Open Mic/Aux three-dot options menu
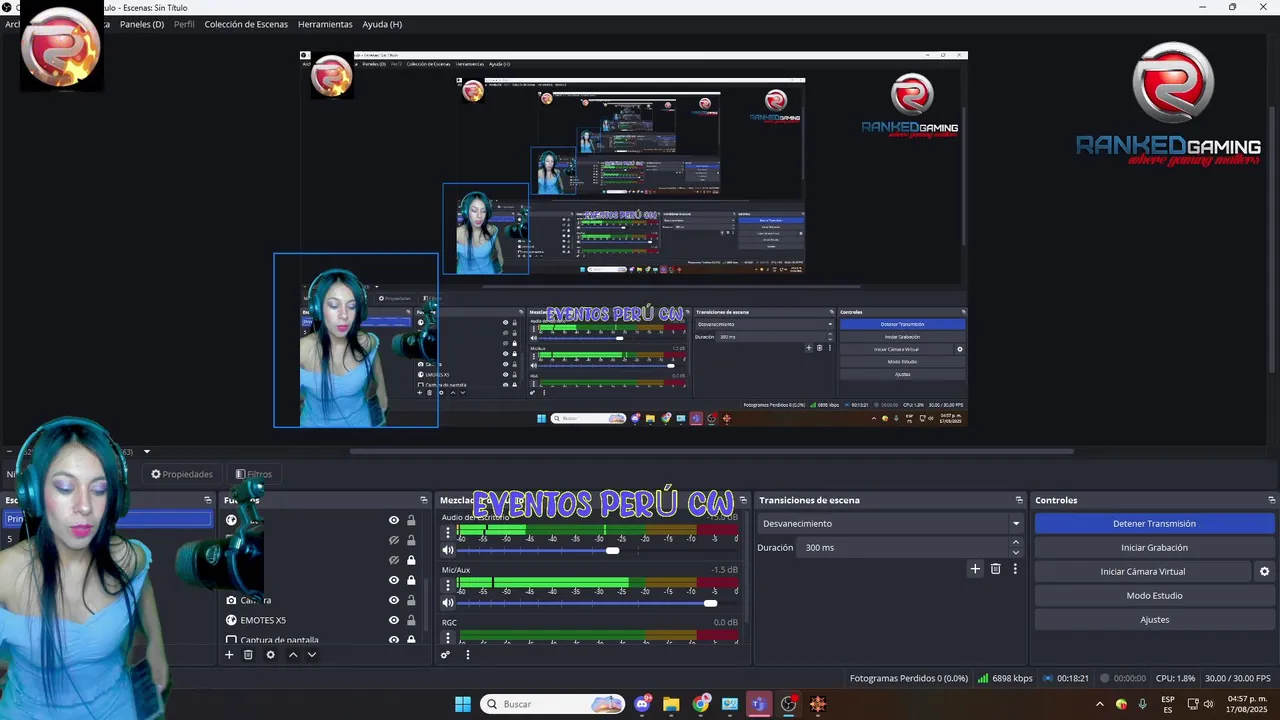1280x720 pixels. point(448,586)
